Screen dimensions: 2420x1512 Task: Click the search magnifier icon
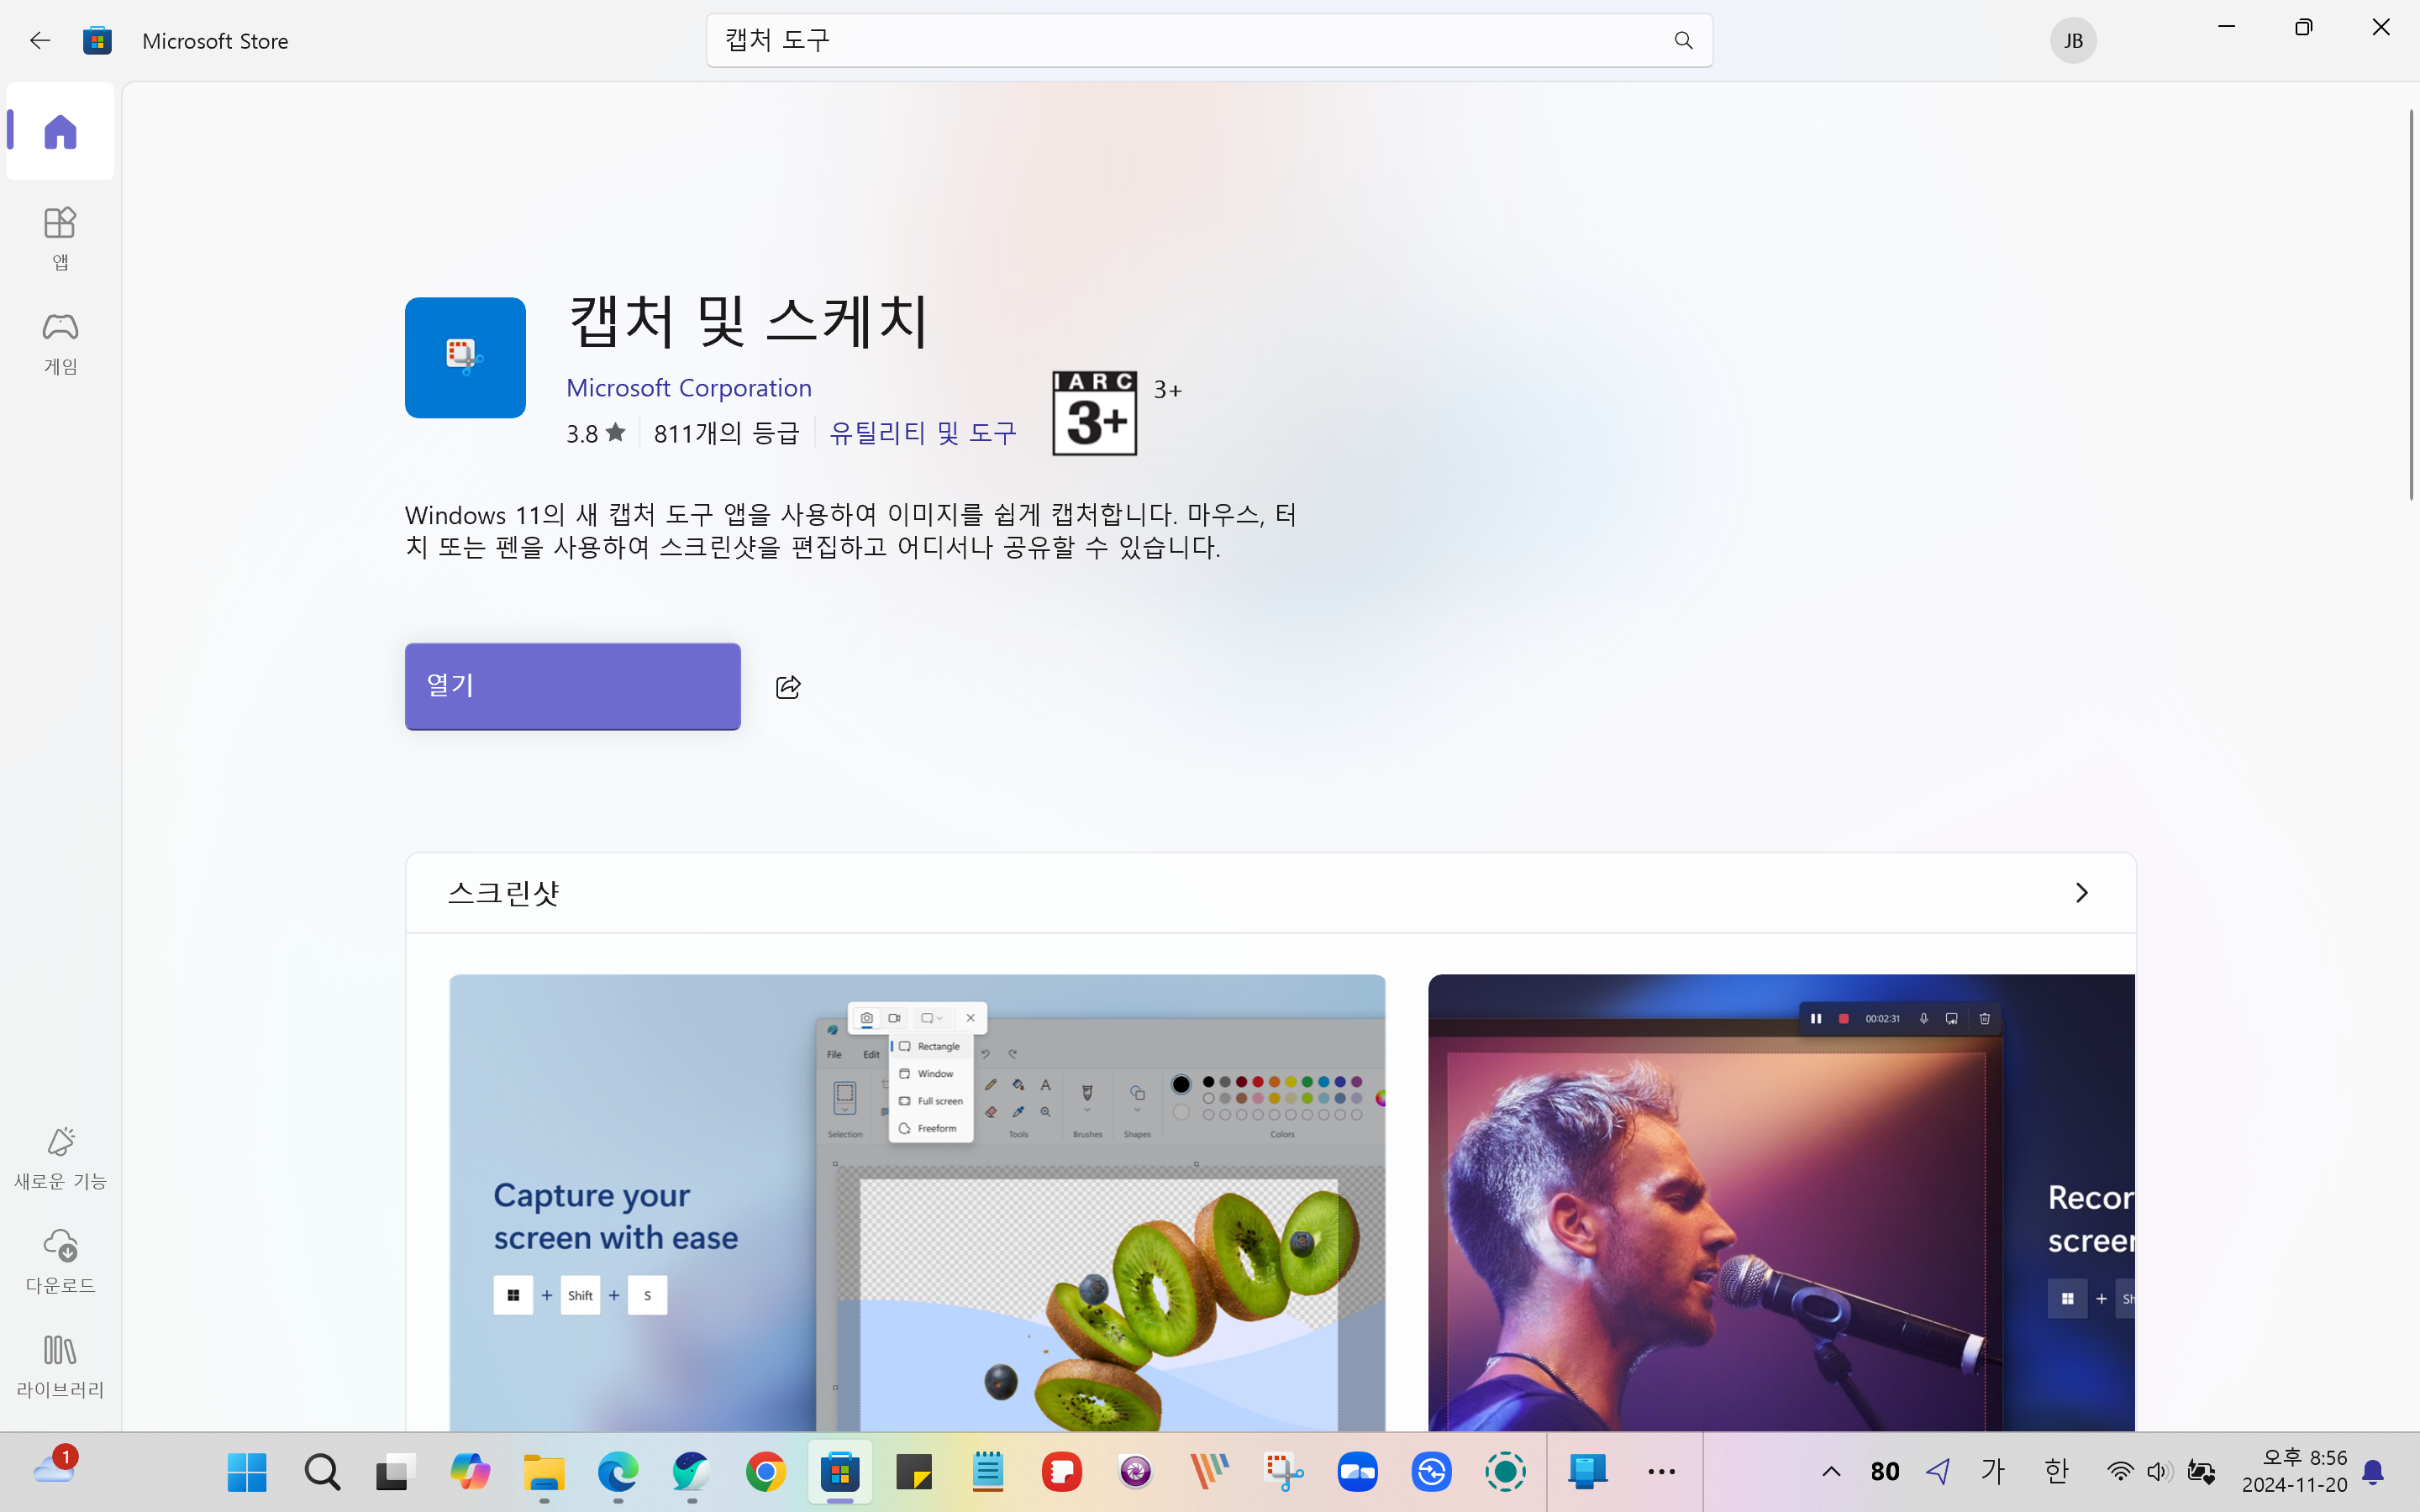click(1683, 40)
